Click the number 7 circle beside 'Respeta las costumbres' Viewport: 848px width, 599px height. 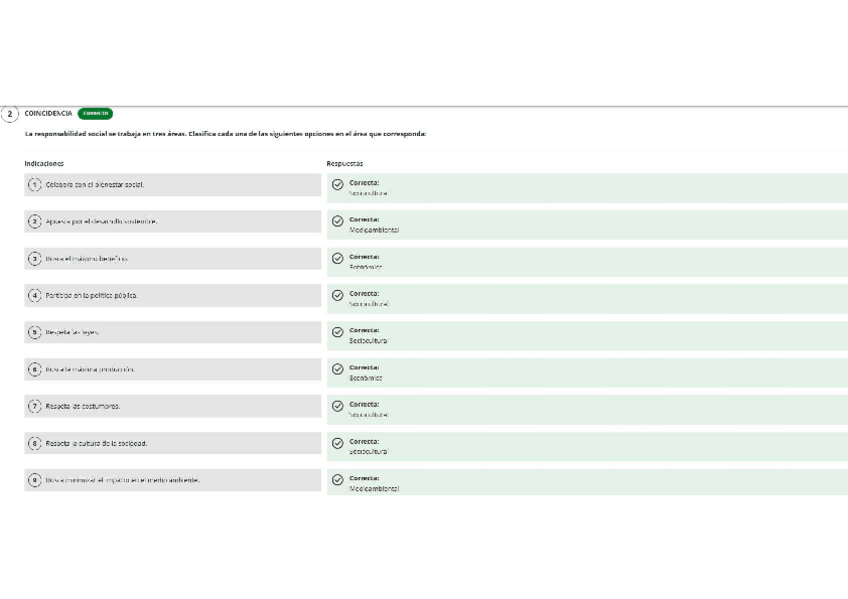(35, 406)
